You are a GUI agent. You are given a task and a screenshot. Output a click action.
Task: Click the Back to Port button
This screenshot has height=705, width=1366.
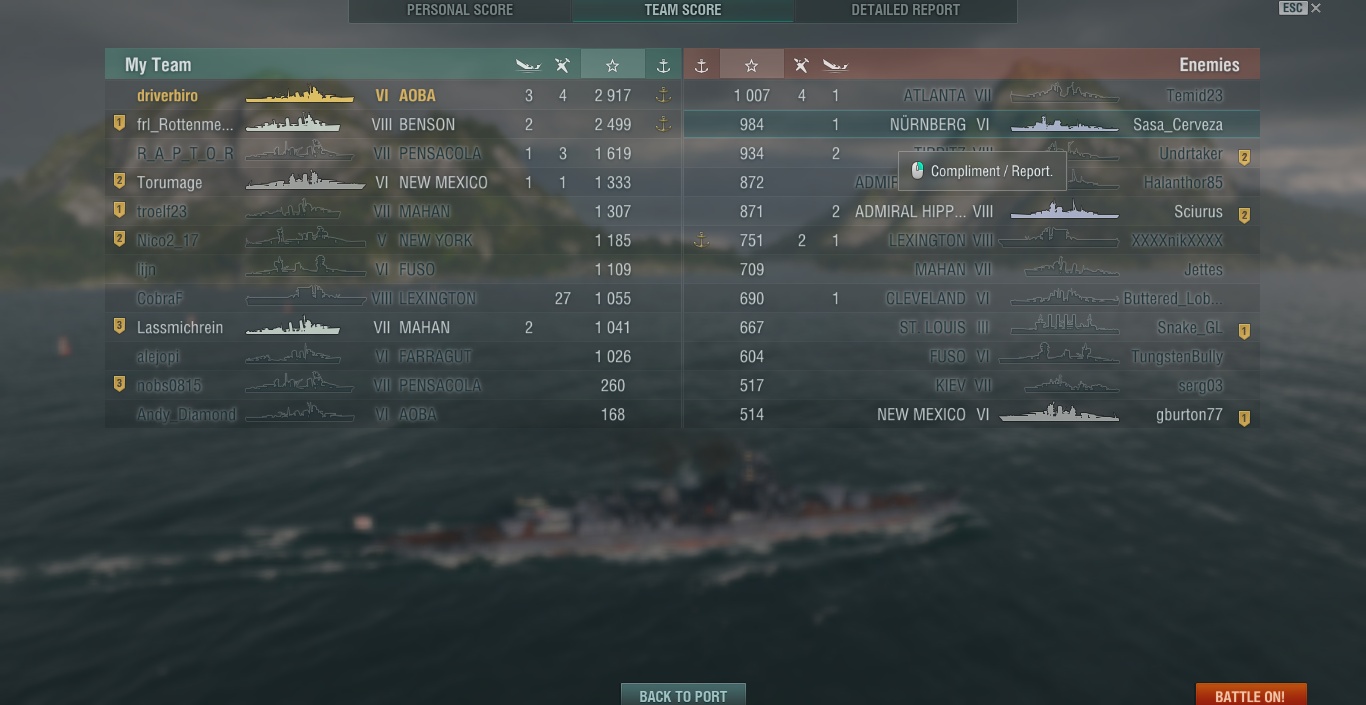coord(683,695)
